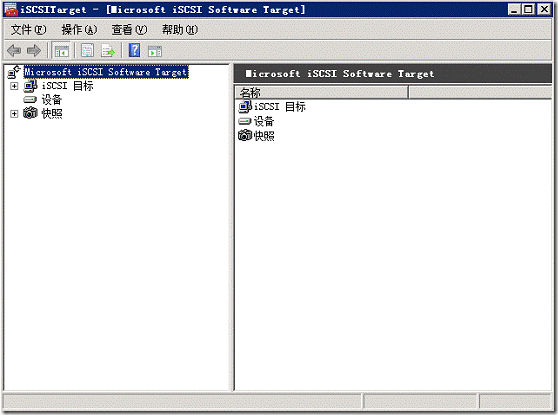
Task: Click the 设备 drive icon in the tree
Action: 30,99
